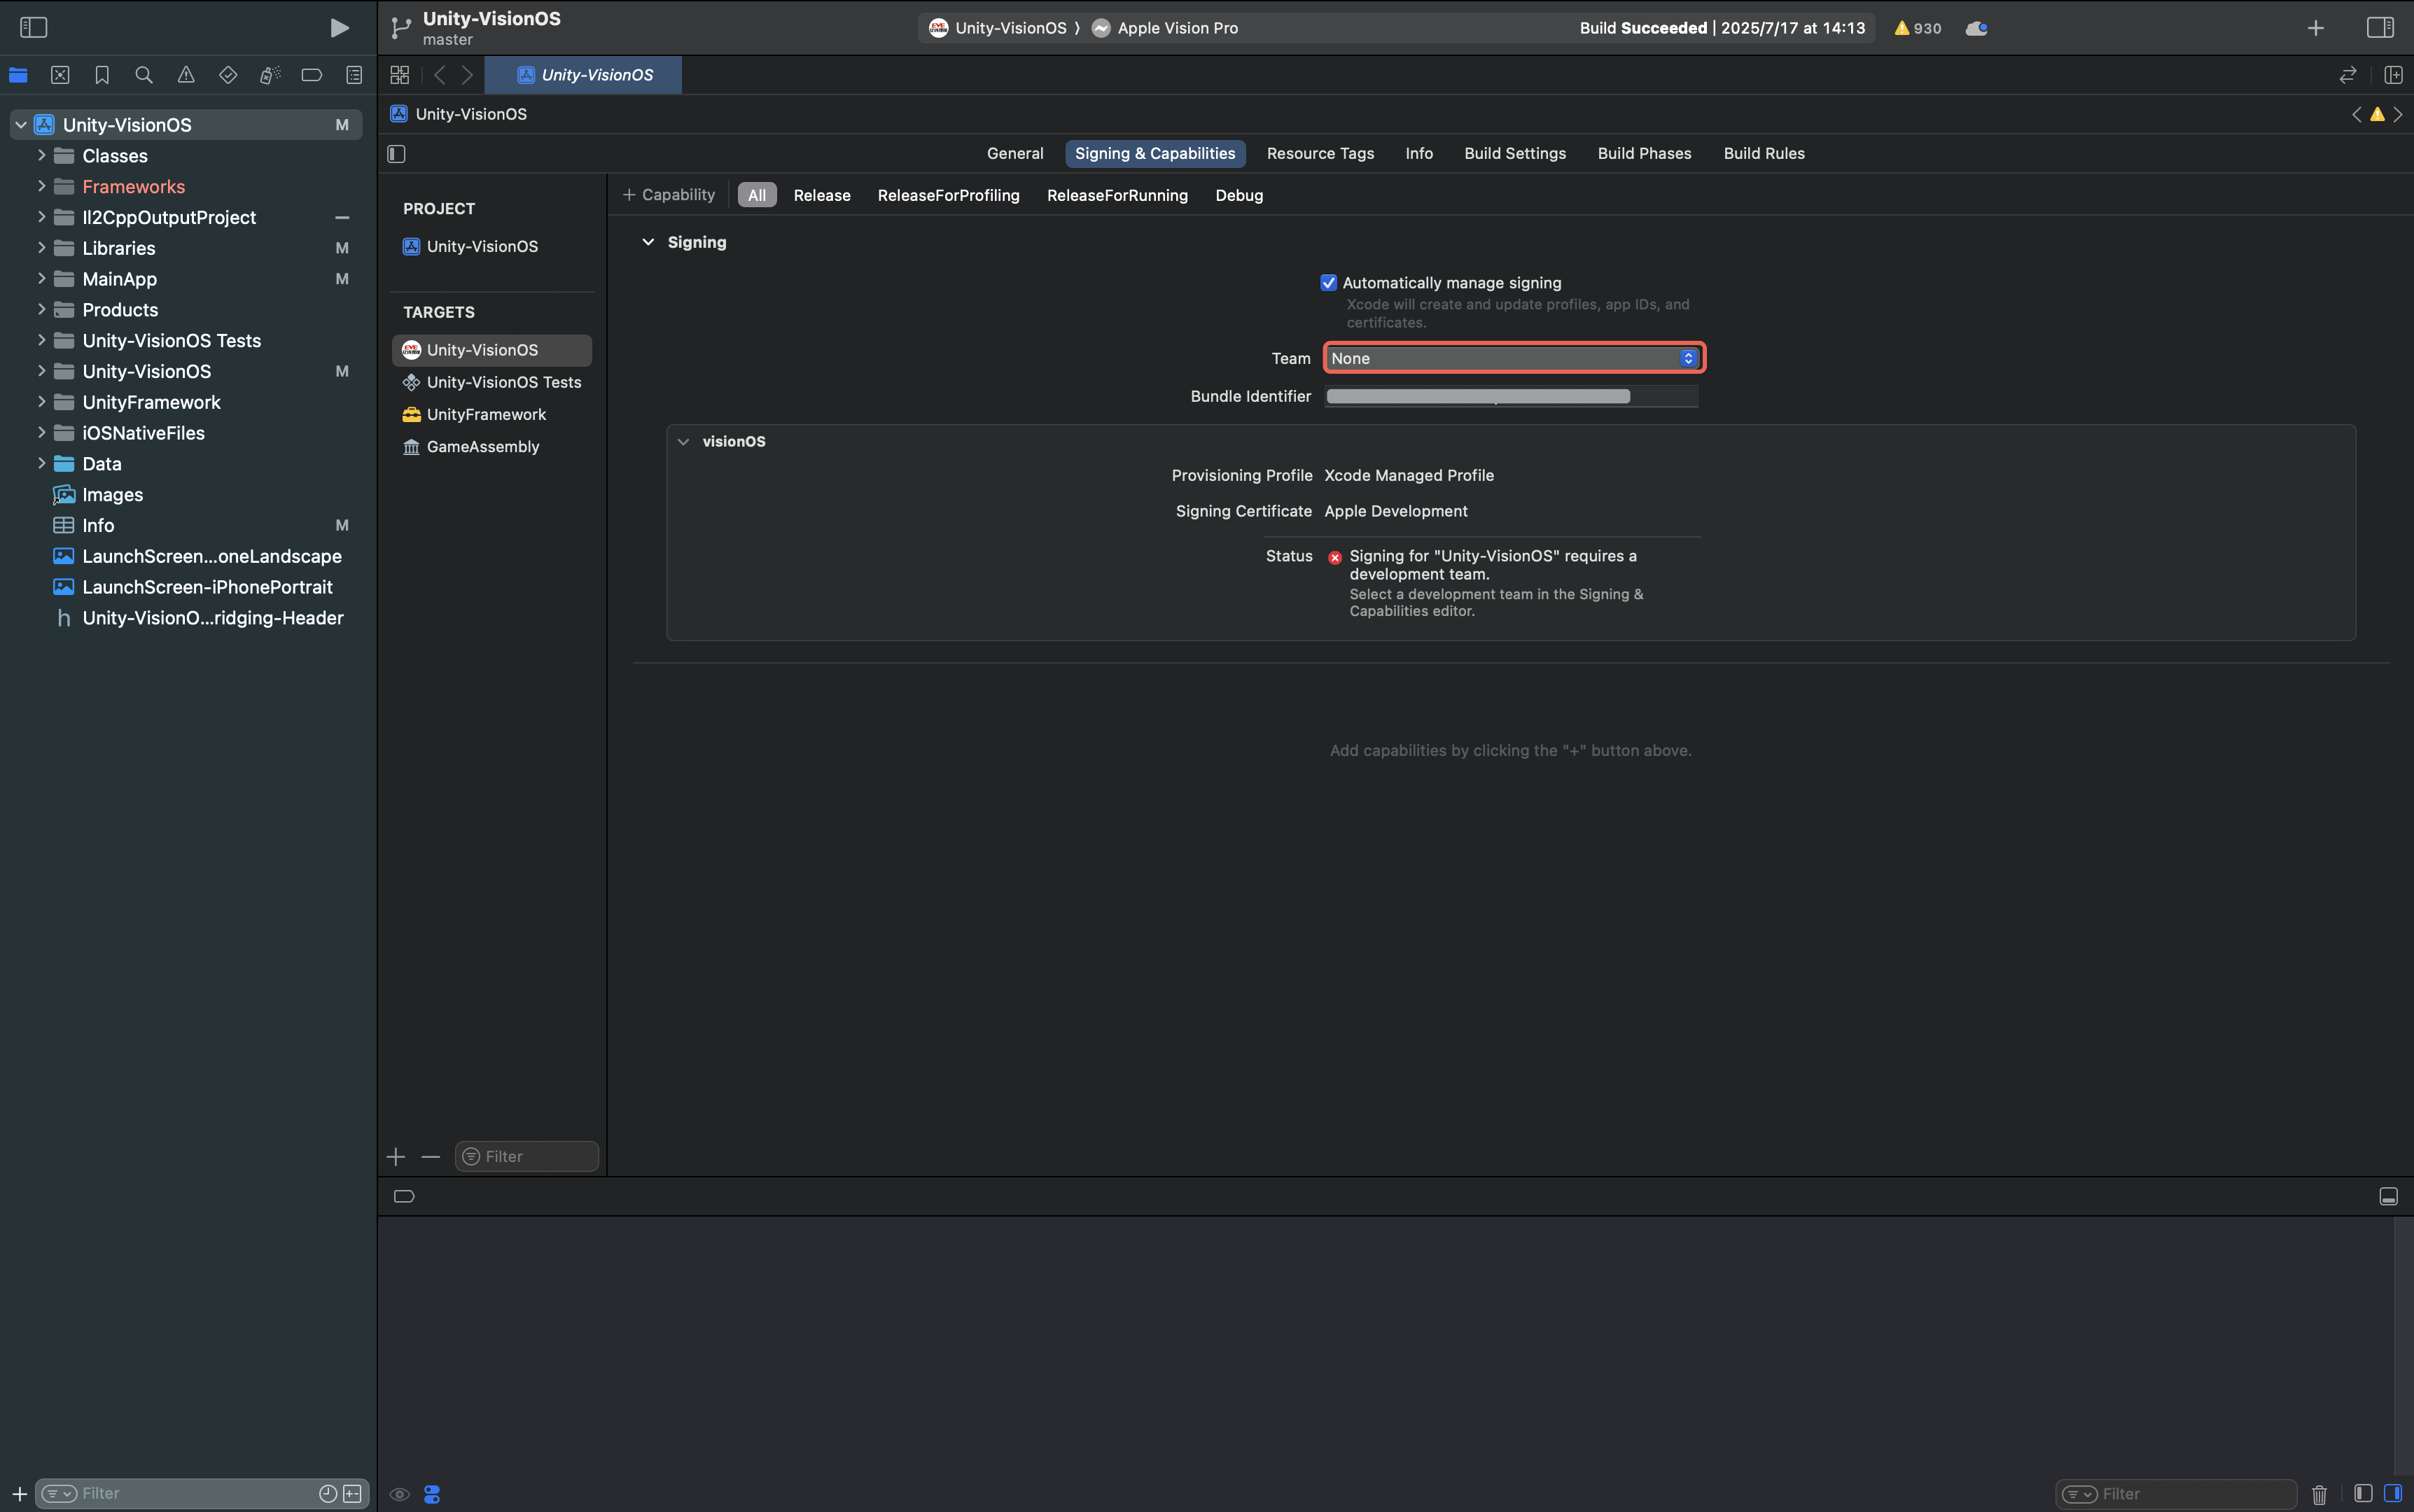Expand the Frameworks folder
Screen dimensions: 2414x1512
tap(41, 186)
